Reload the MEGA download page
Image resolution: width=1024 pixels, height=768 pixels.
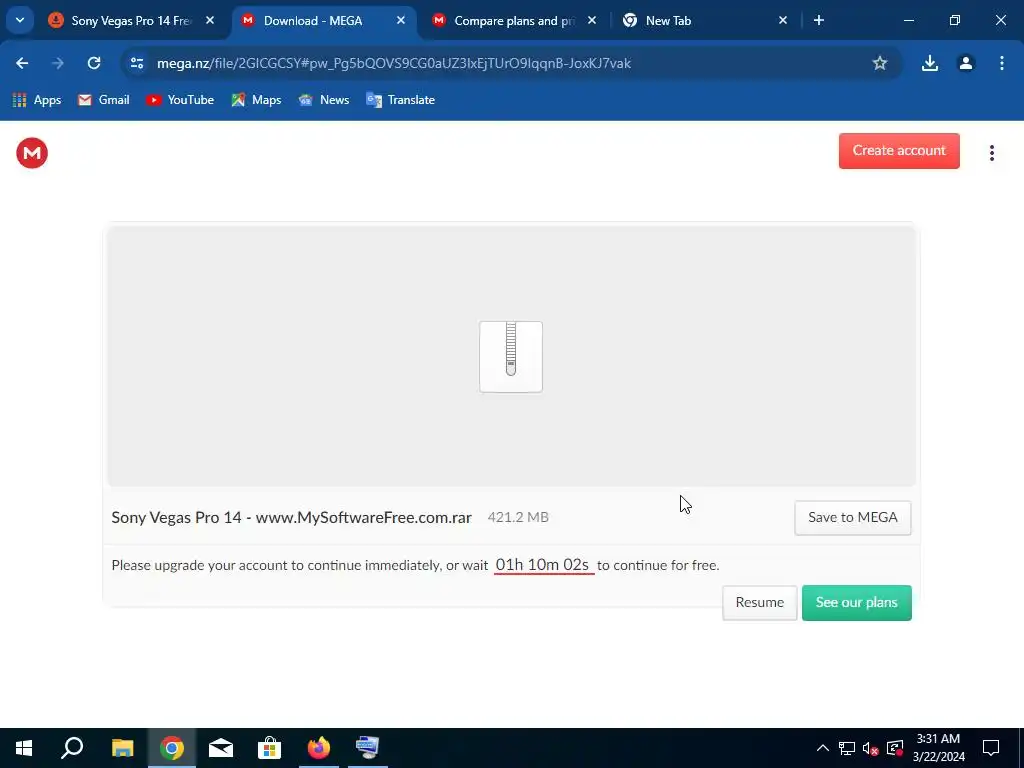[x=94, y=63]
